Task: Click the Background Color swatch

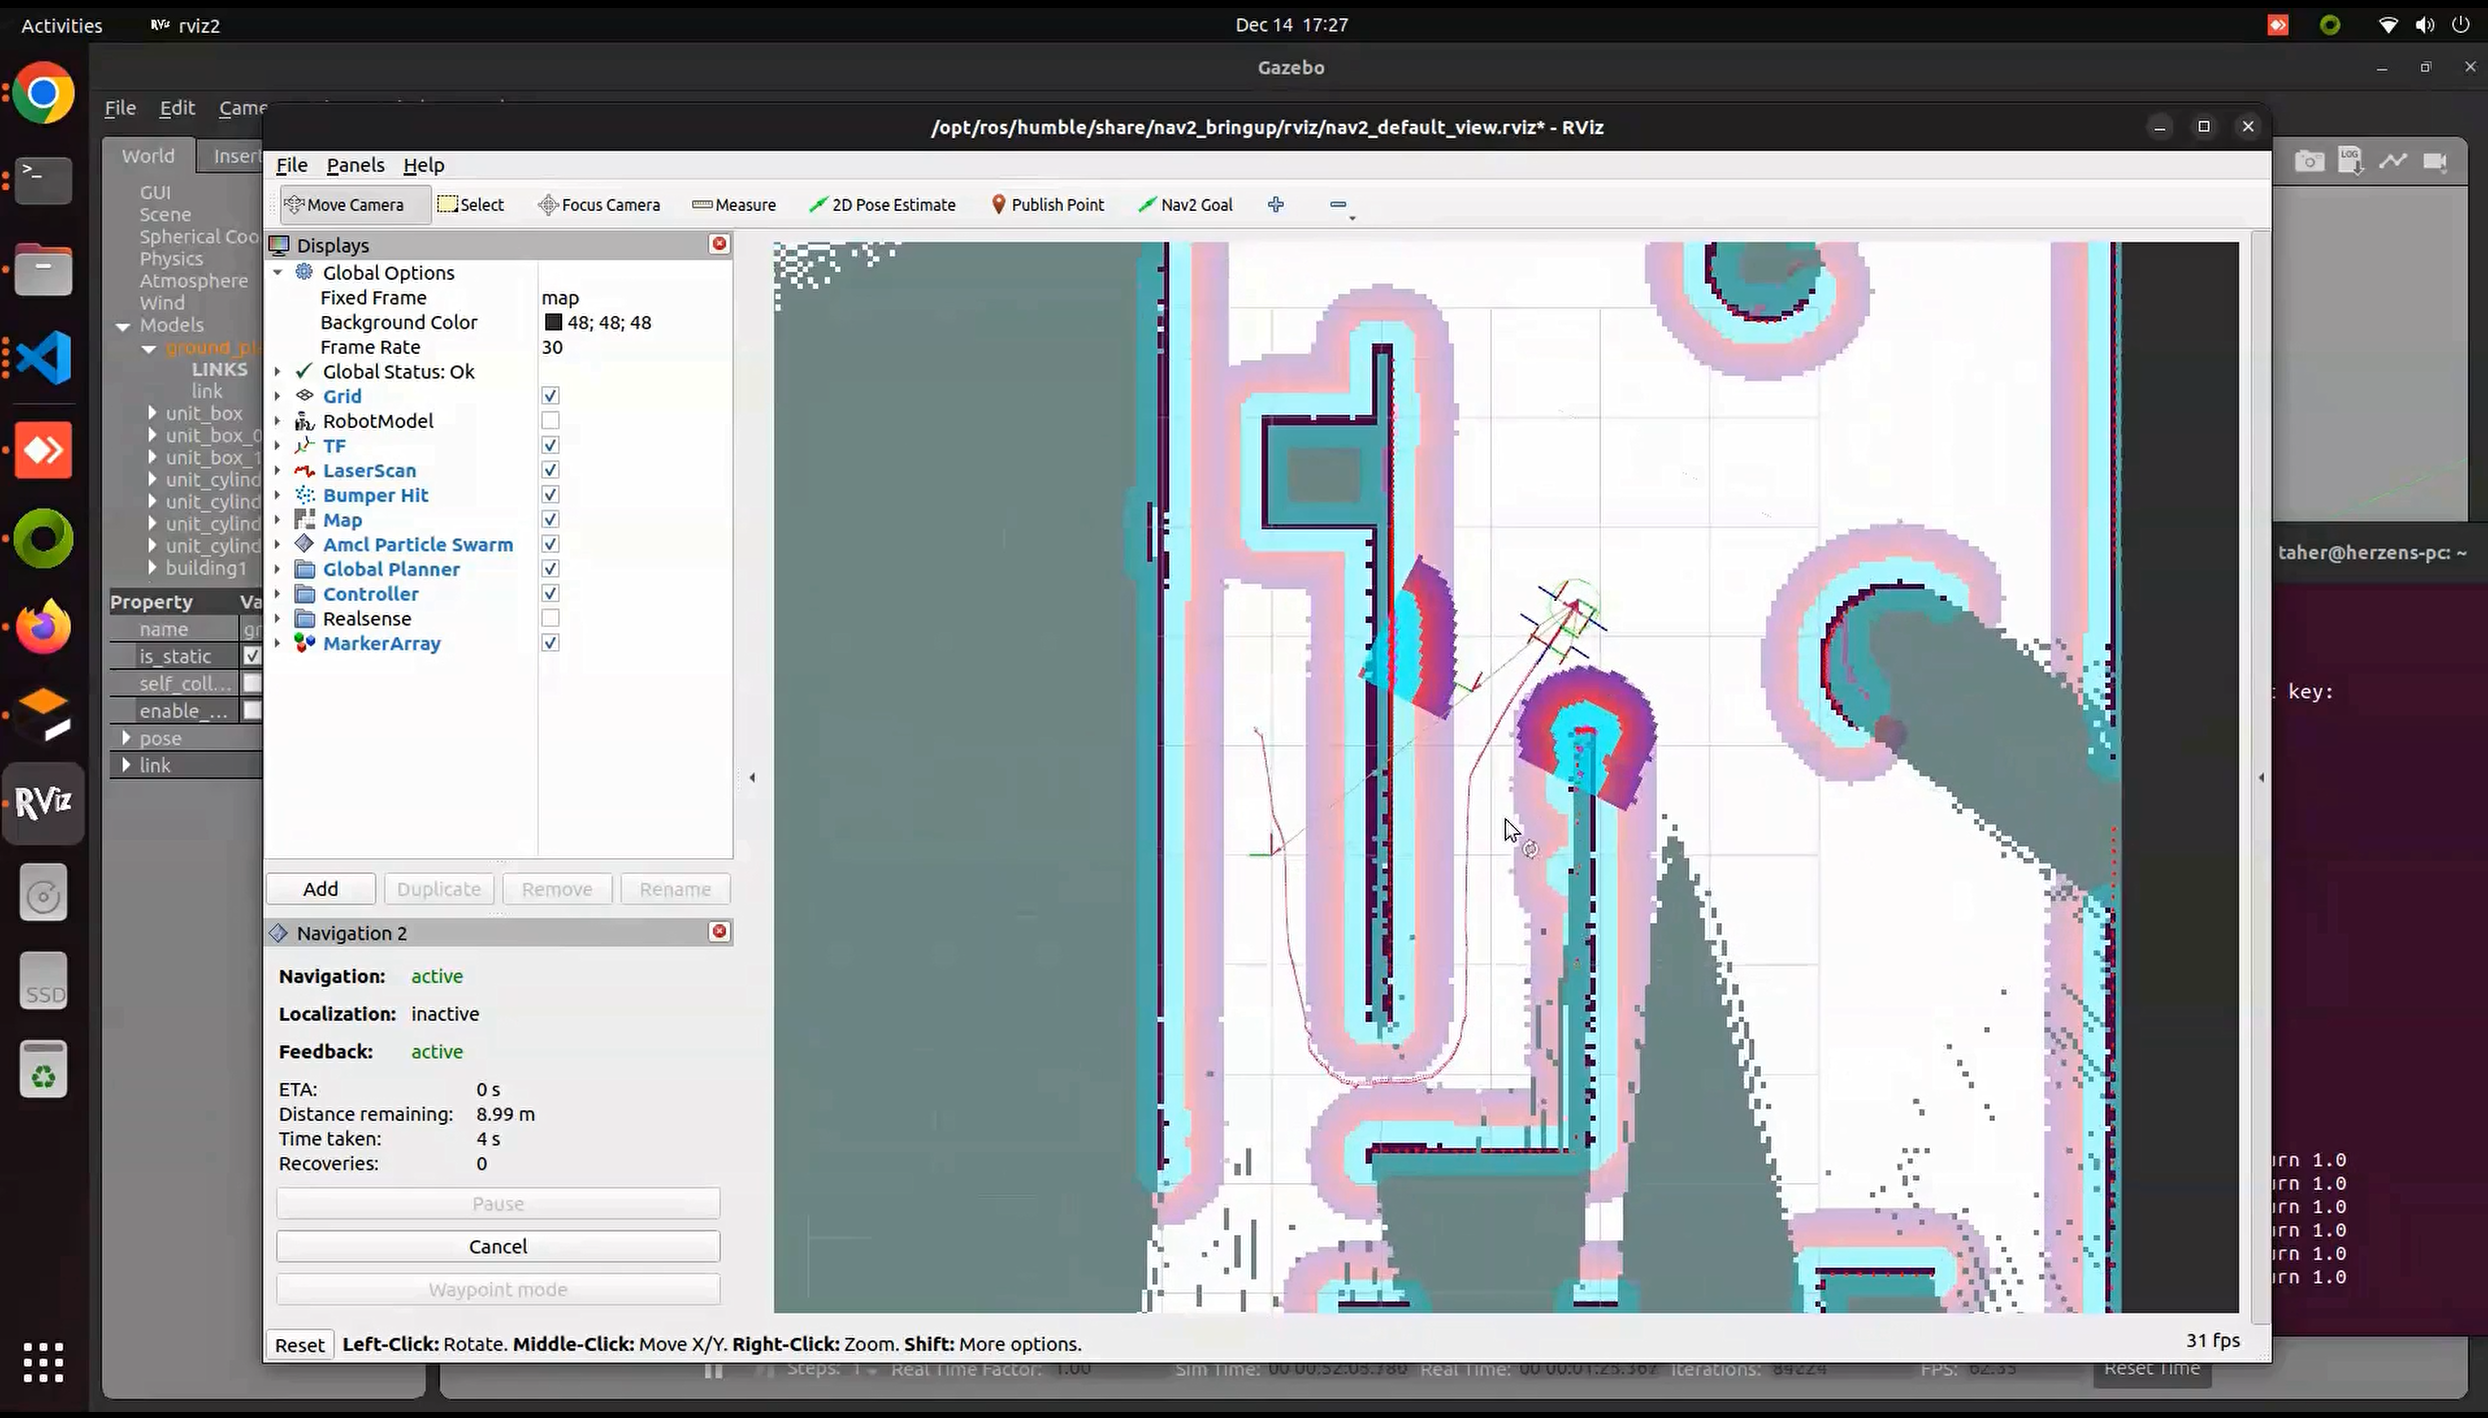Action: tap(553, 322)
